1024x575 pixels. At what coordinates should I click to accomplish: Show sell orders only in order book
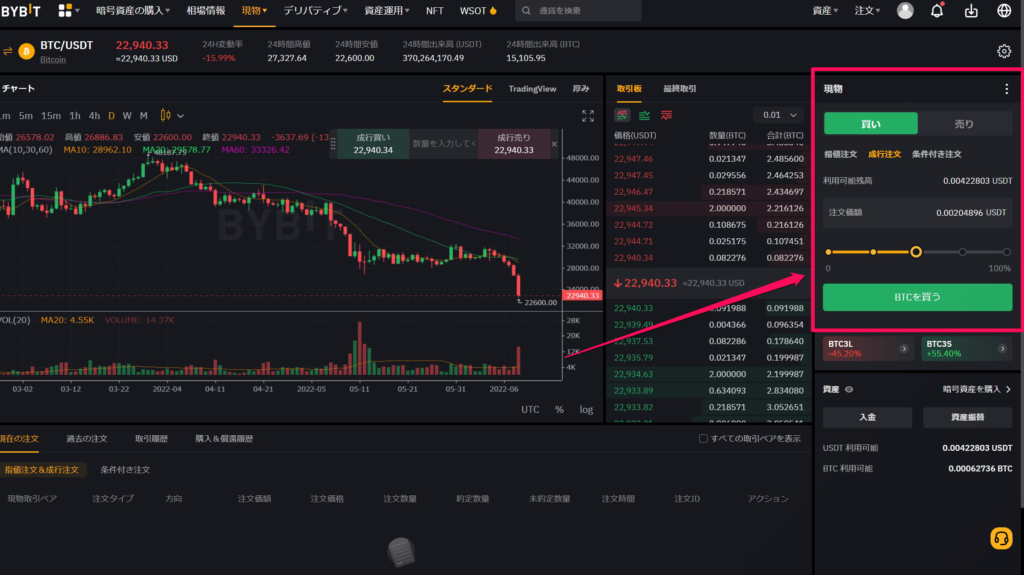(x=666, y=115)
